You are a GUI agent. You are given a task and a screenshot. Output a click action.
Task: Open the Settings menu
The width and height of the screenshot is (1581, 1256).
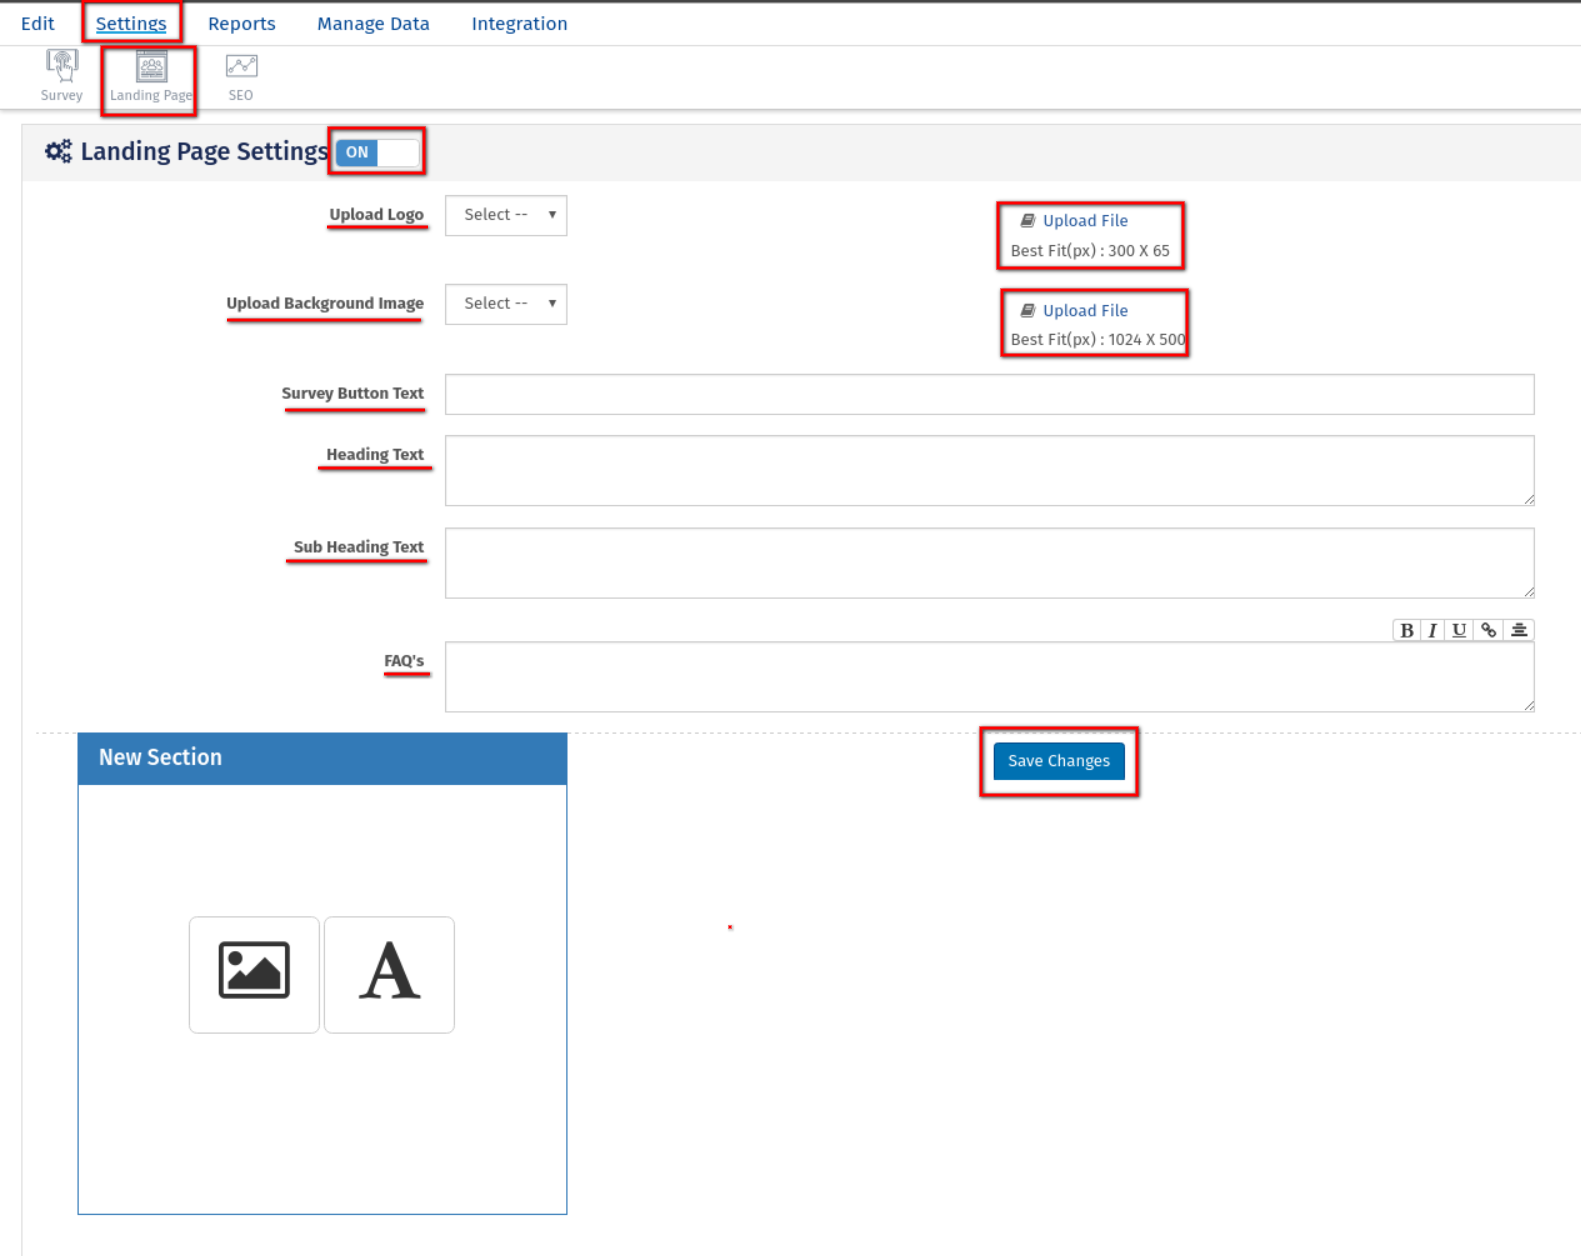point(131,23)
